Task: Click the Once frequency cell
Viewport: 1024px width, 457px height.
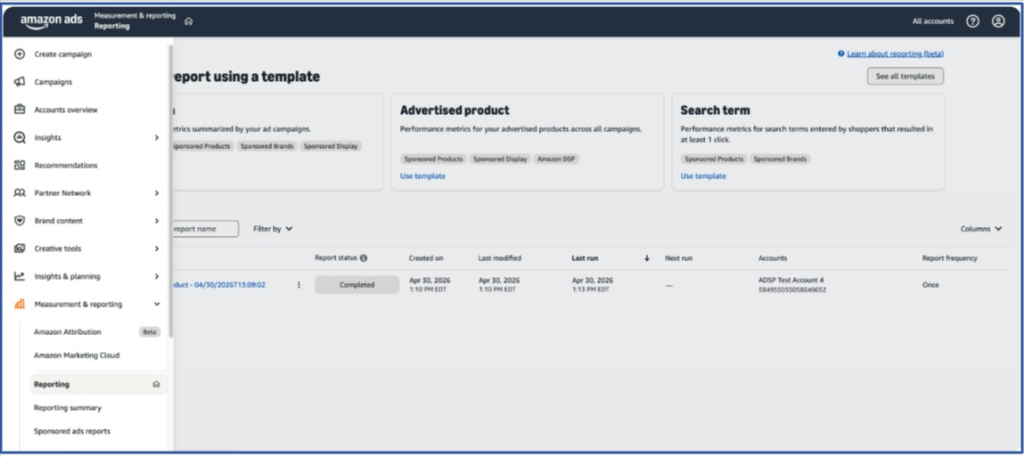Action: pos(930,285)
